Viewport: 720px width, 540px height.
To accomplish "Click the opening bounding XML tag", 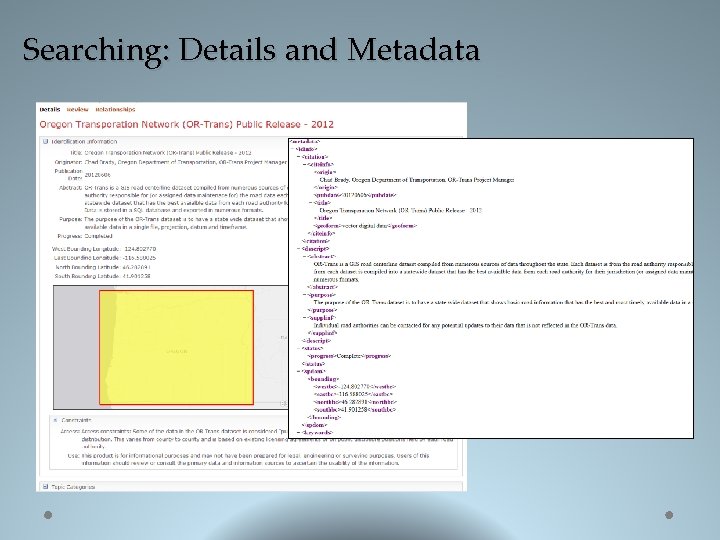I will (x=323, y=379).
